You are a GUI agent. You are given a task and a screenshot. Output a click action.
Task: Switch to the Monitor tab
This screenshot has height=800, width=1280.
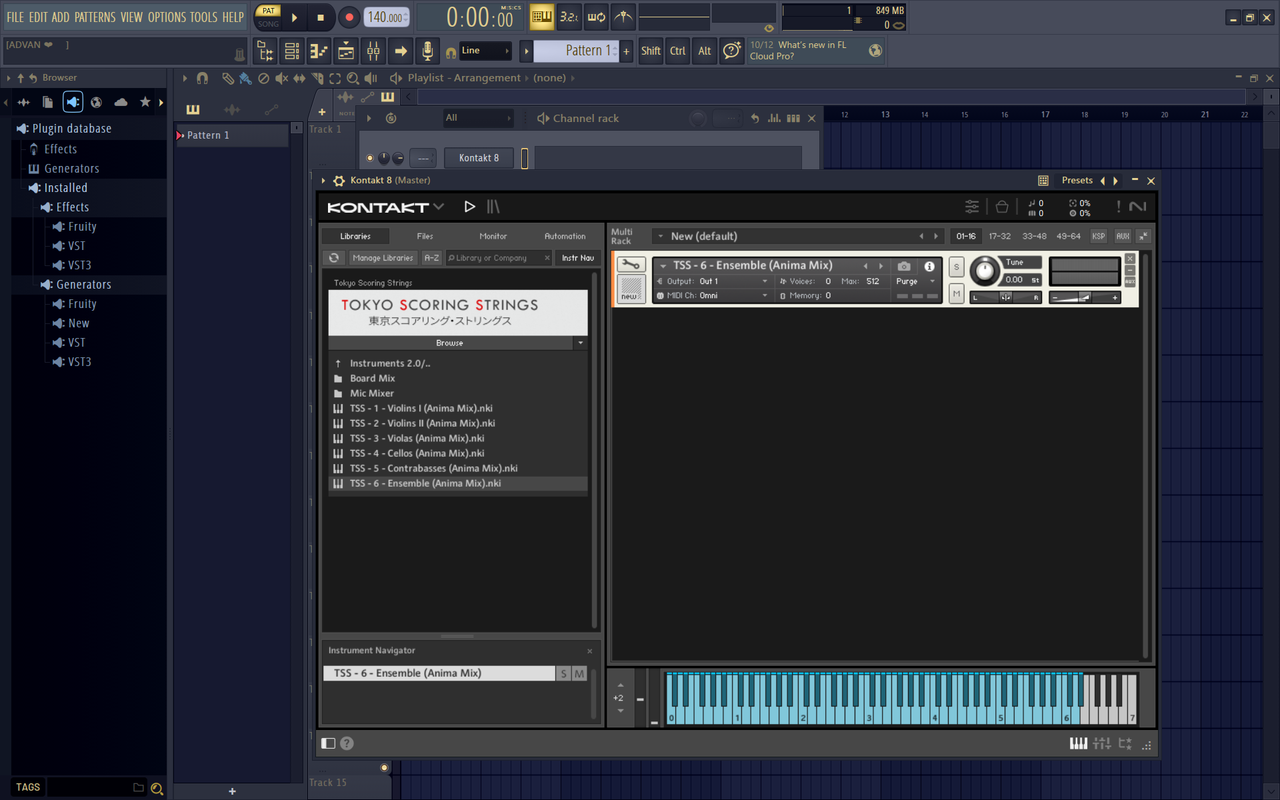(493, 236)
